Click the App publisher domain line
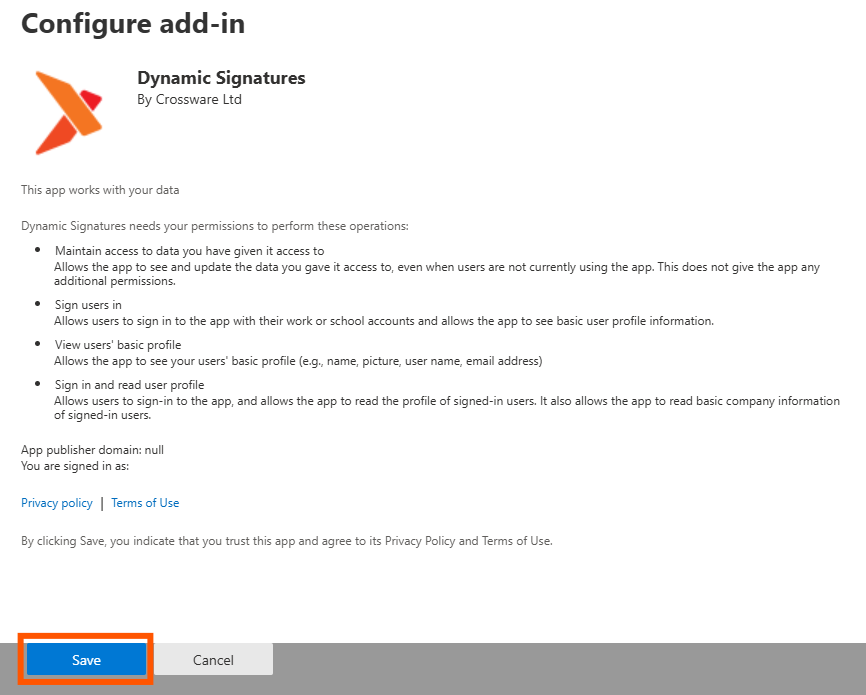Viewport: 866px width, 695px height. (x=92, y=450)
